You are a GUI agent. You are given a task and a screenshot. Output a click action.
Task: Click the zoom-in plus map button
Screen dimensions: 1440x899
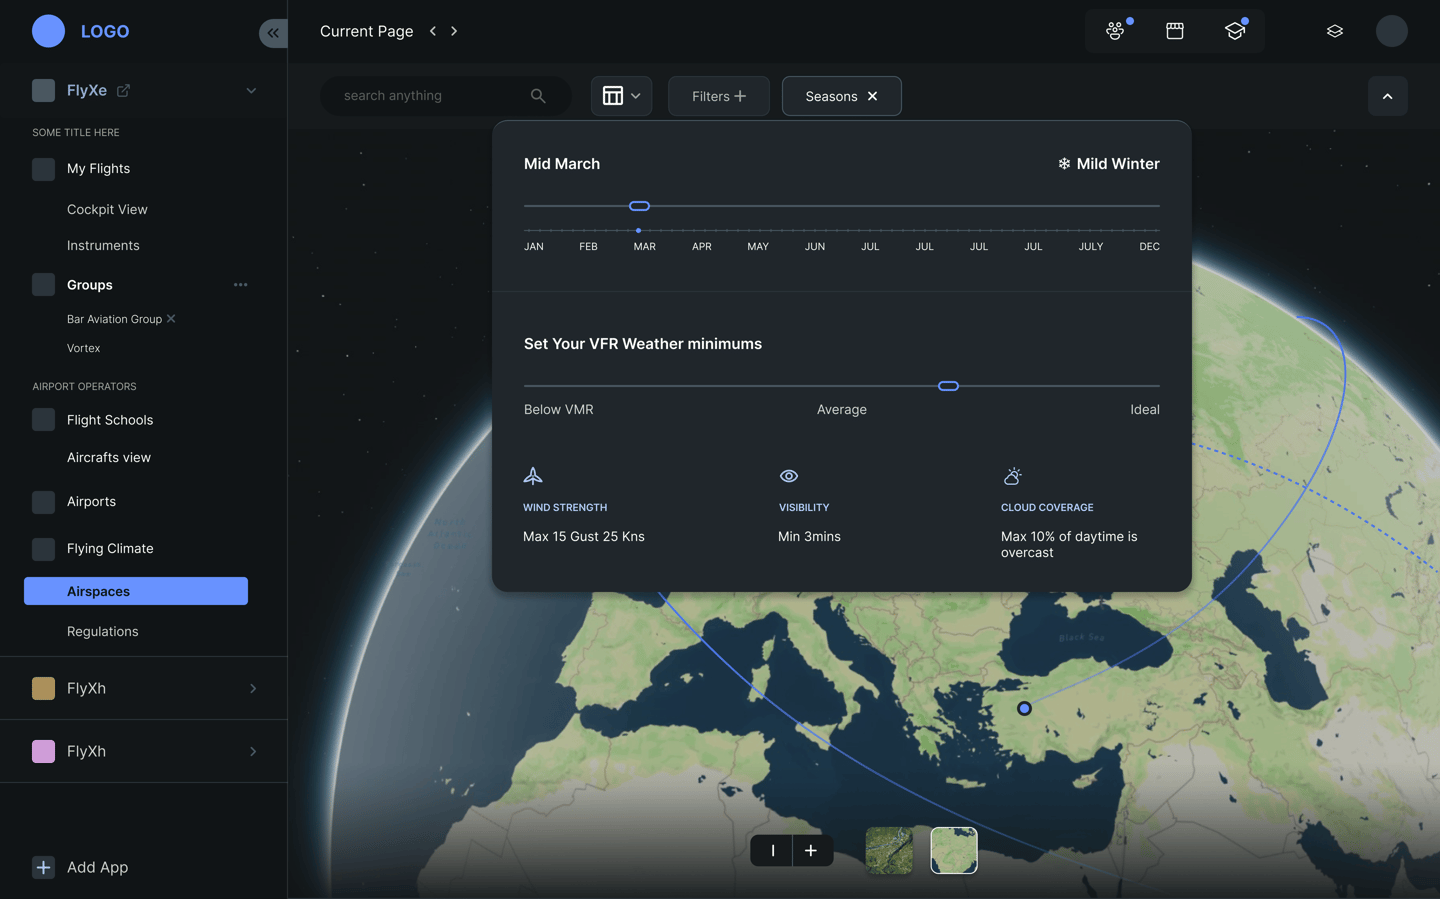pyautogui.click(x=811, y=851)
